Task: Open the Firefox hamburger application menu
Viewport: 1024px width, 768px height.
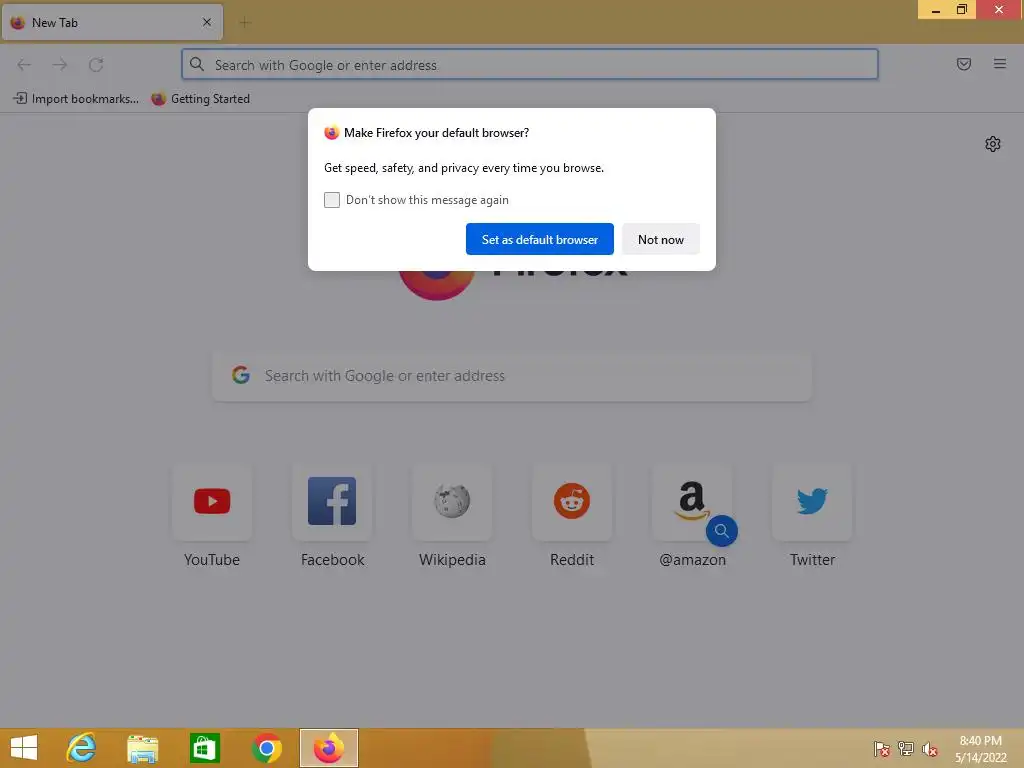Action: coord(999,64)
